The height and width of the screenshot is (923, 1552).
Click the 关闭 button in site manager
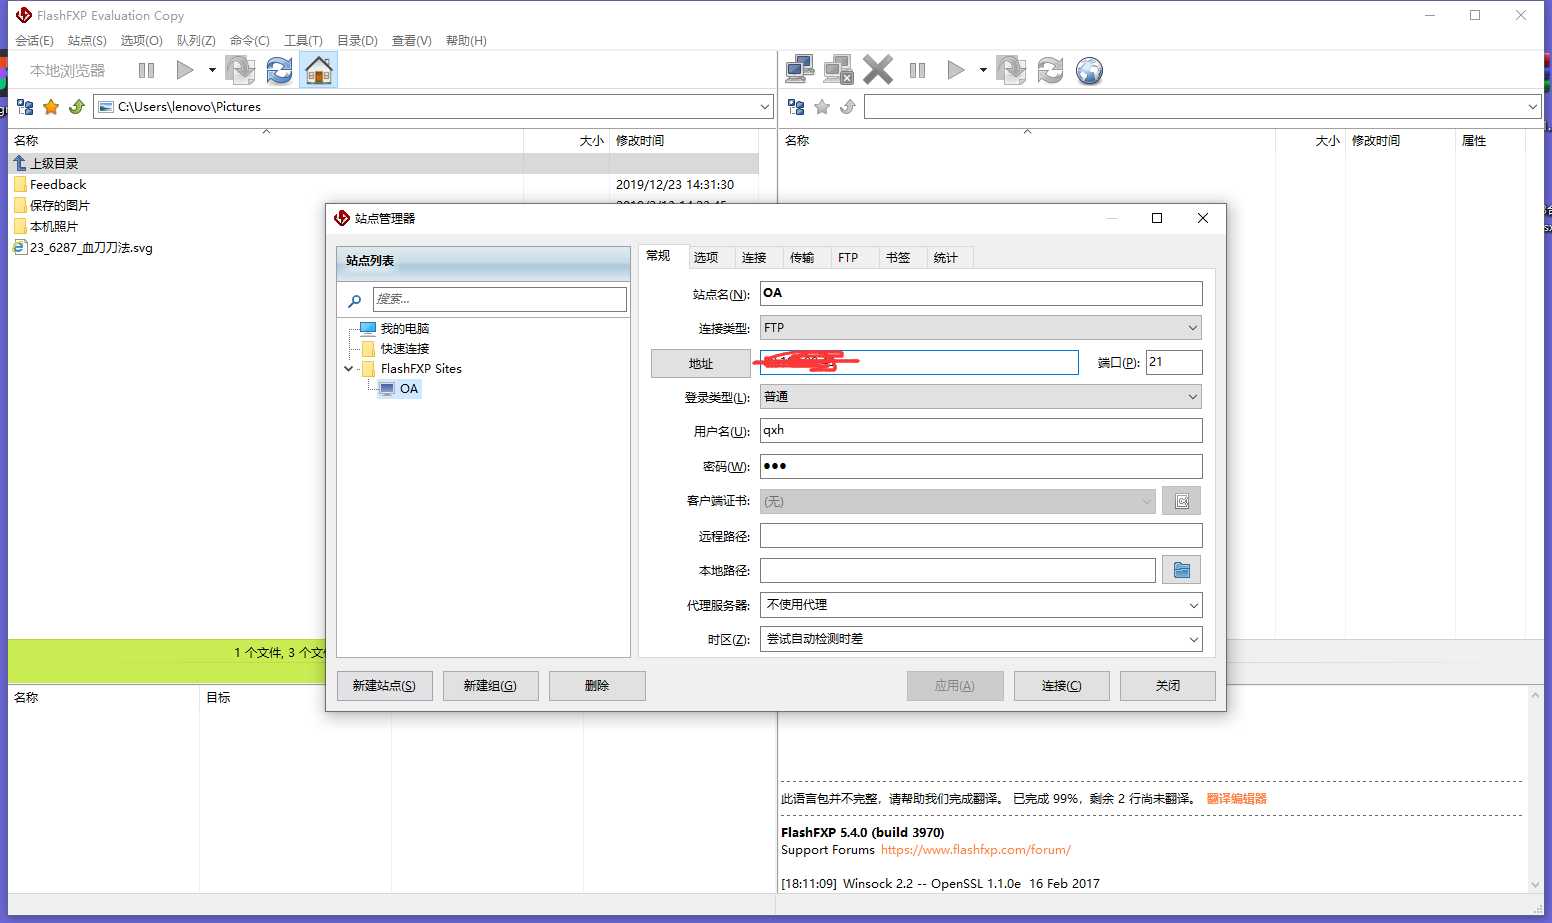[x=1168, y=686]
